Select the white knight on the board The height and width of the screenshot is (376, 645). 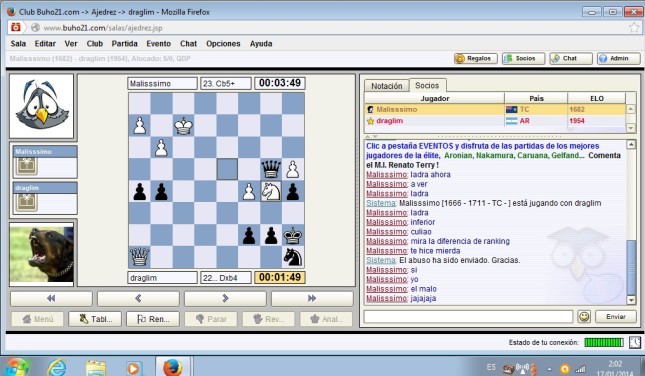point(271,191)
